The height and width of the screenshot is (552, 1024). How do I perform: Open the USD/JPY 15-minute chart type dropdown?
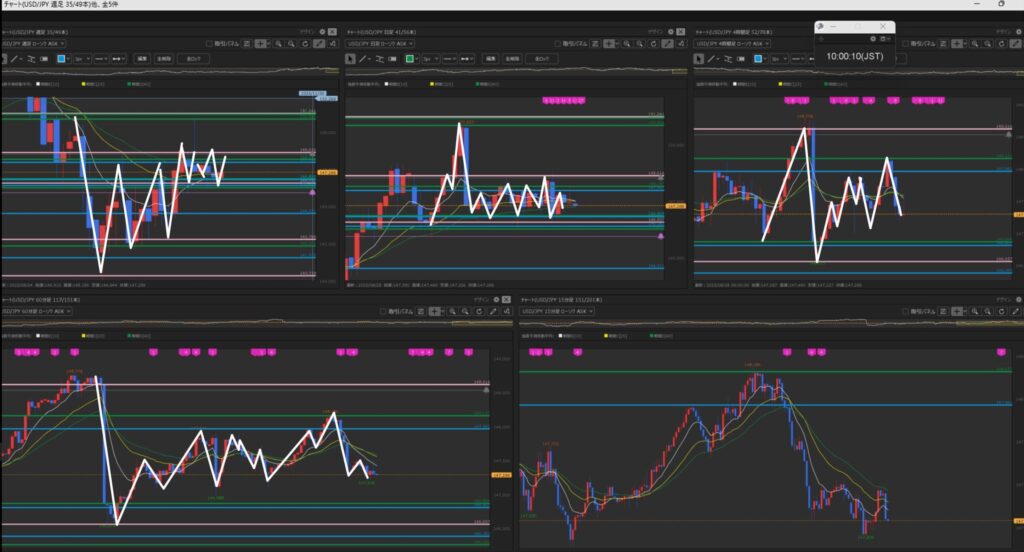[557, 312]
